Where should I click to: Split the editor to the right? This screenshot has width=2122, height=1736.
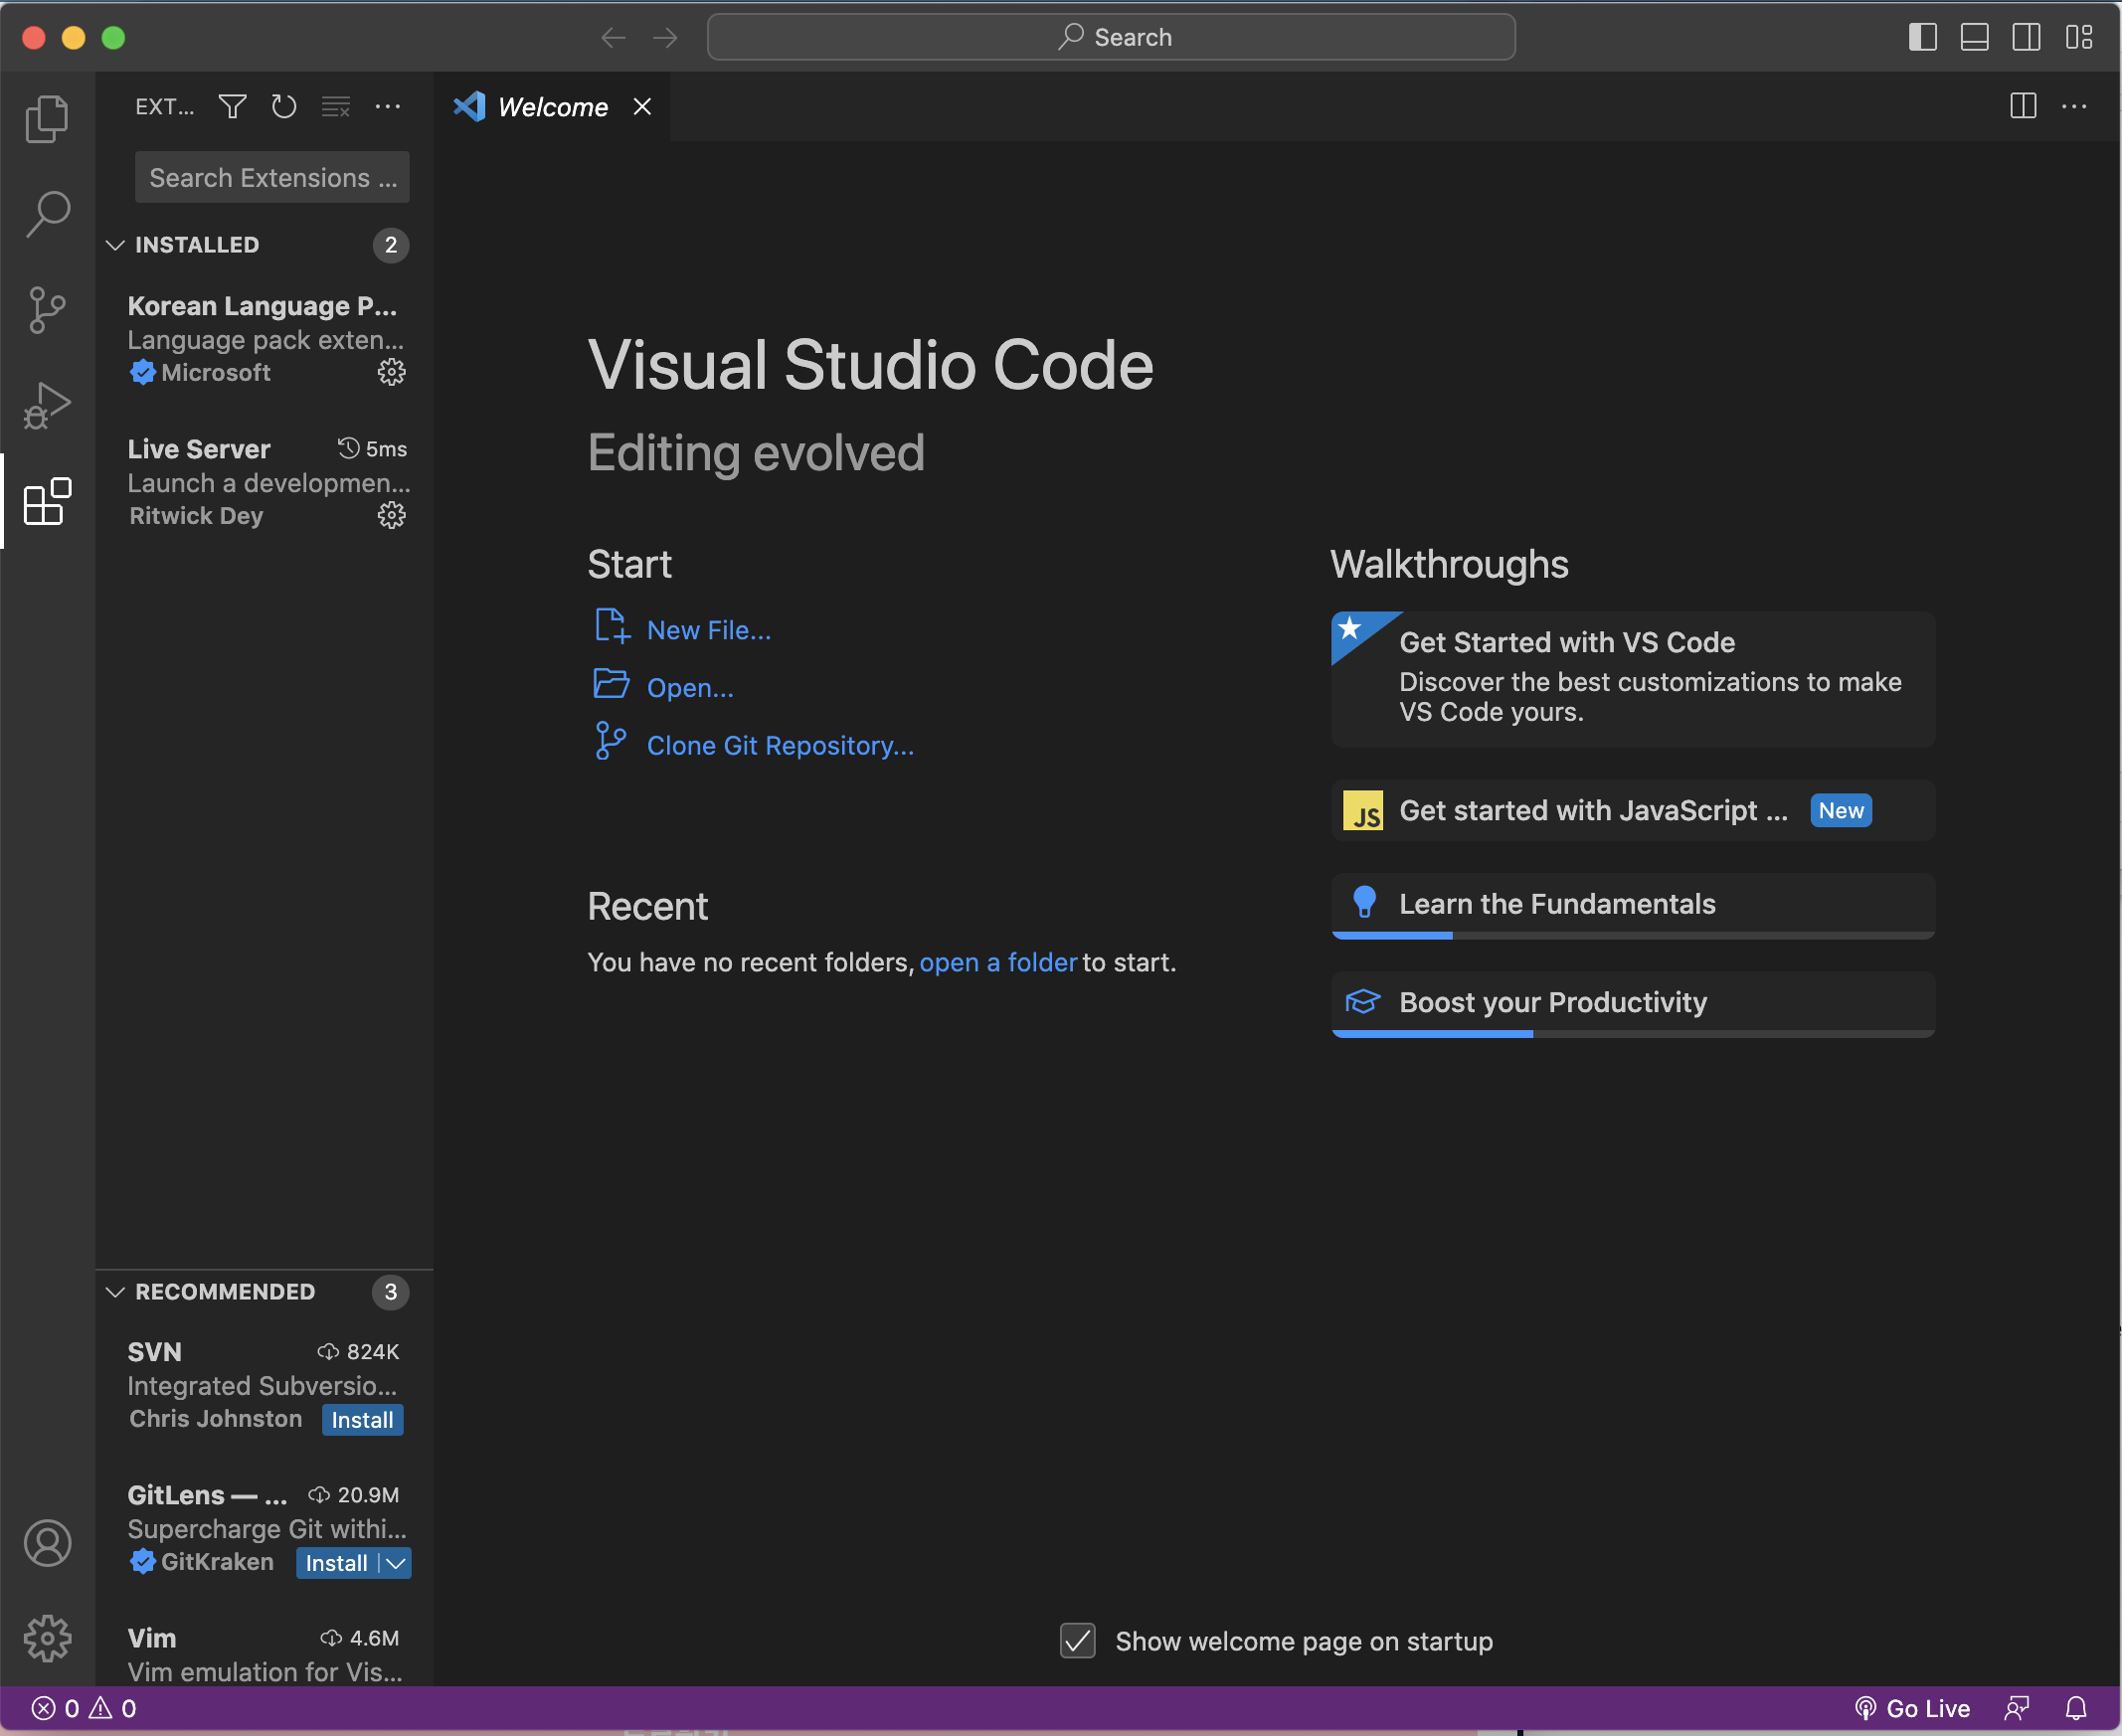(2023, 106)
